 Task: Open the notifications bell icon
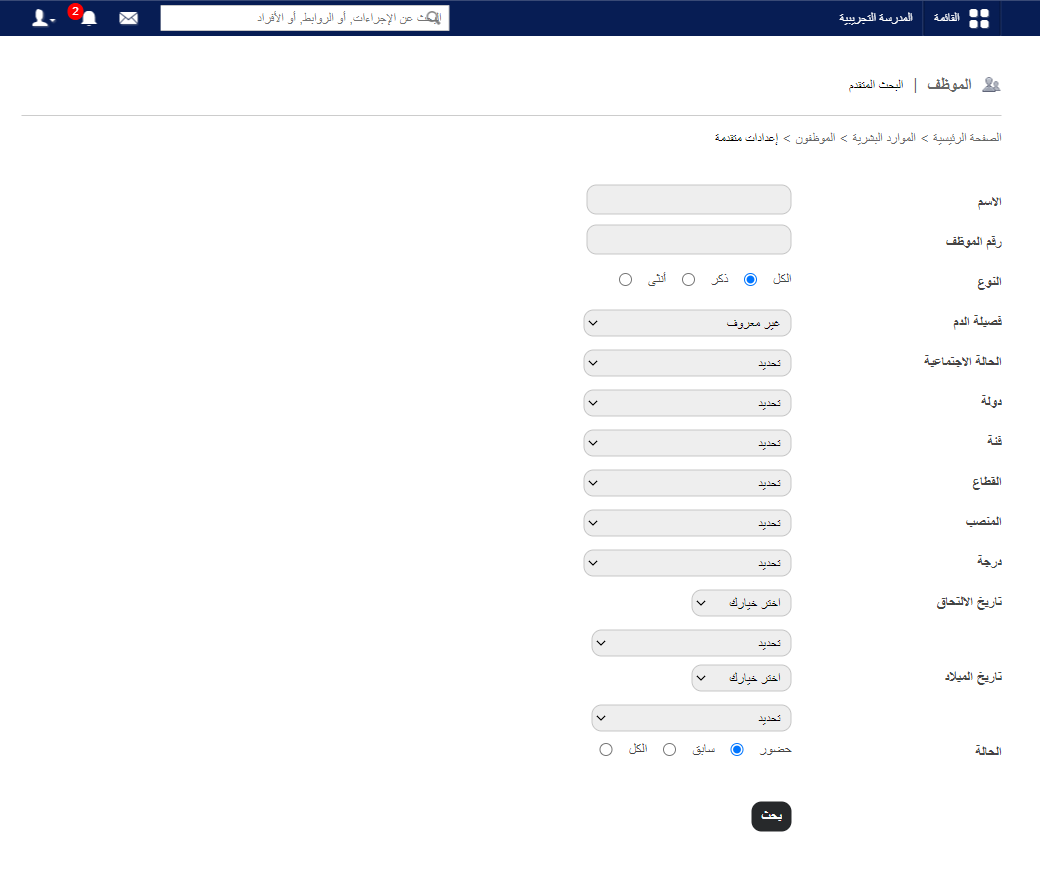click(89, 19)
